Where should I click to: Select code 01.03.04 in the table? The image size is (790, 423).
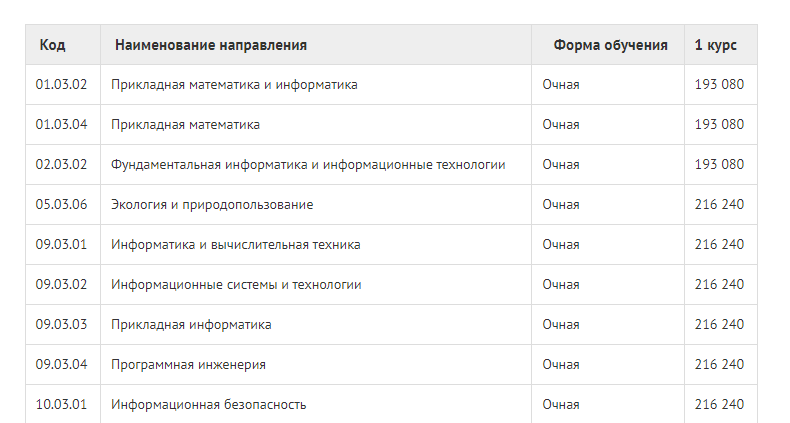tap(62, 125)
